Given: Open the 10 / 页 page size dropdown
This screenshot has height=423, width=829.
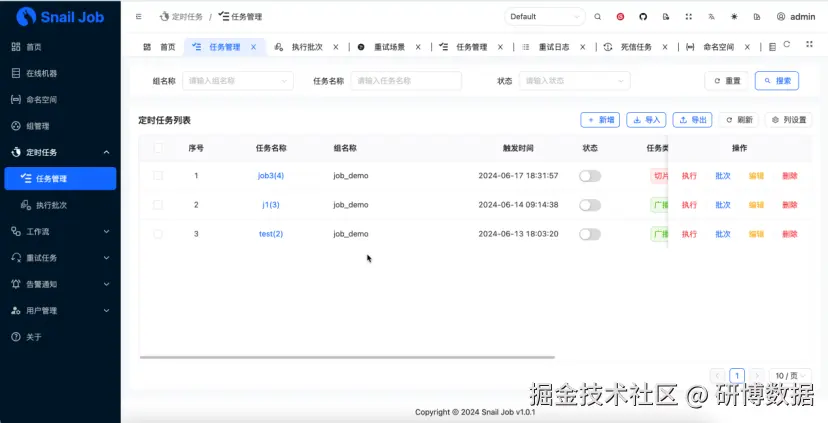Looking at the screenshot, I should pyautogui.click(x=790, y=375).
